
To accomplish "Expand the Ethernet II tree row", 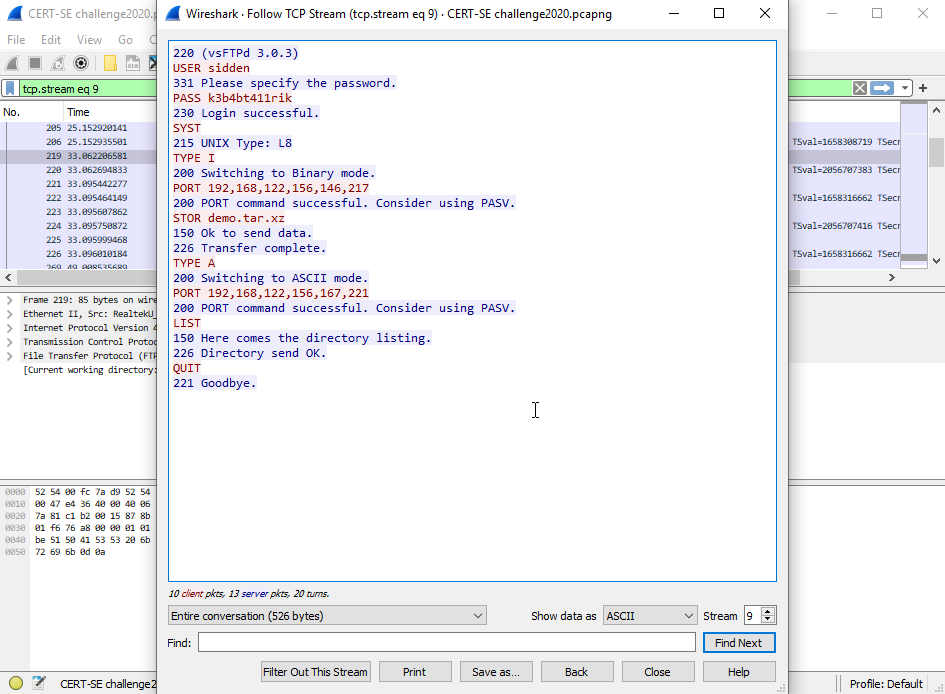I will (10, 314).
